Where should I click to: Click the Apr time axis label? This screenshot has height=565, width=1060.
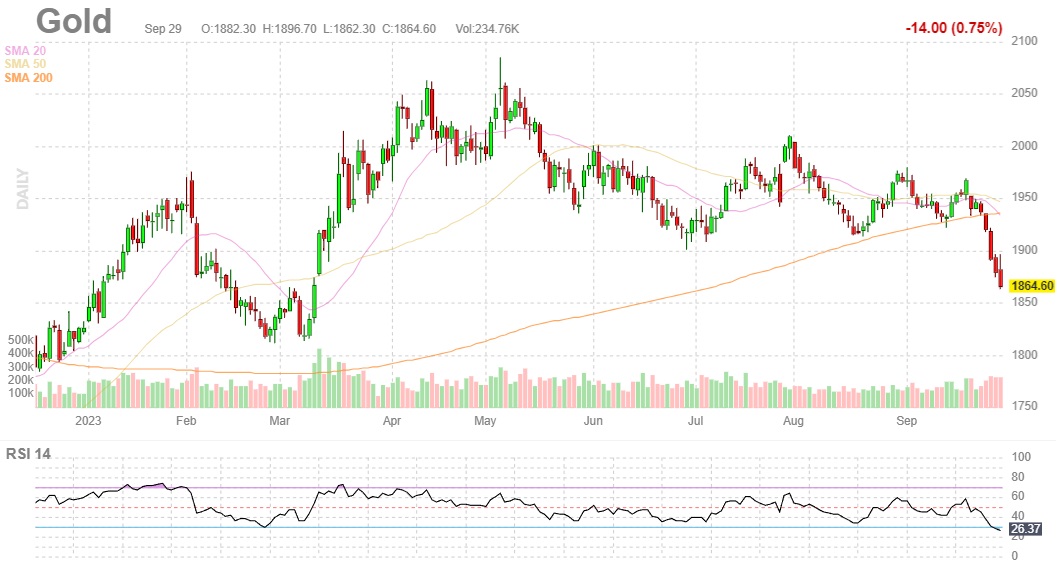391,420
